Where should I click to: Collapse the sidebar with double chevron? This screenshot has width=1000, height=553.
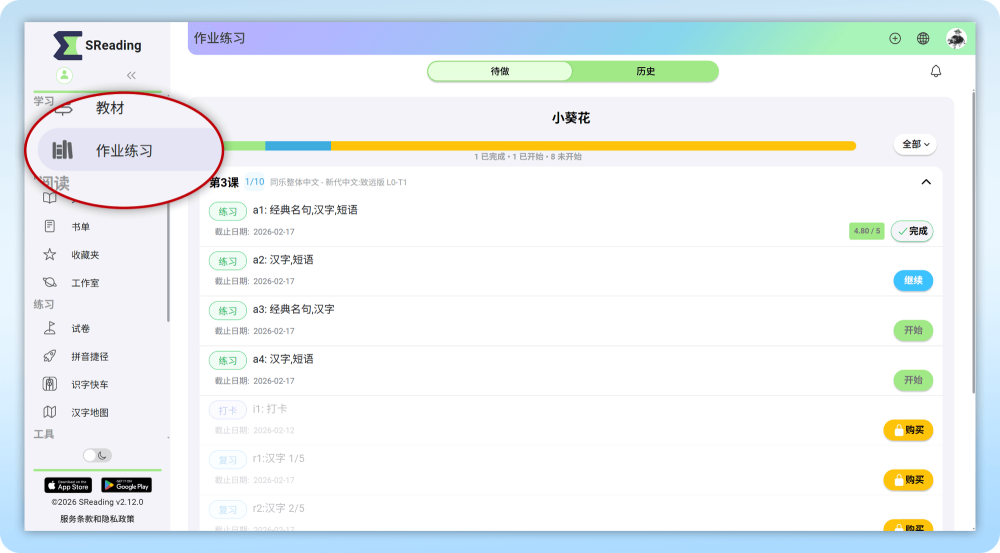131,75
